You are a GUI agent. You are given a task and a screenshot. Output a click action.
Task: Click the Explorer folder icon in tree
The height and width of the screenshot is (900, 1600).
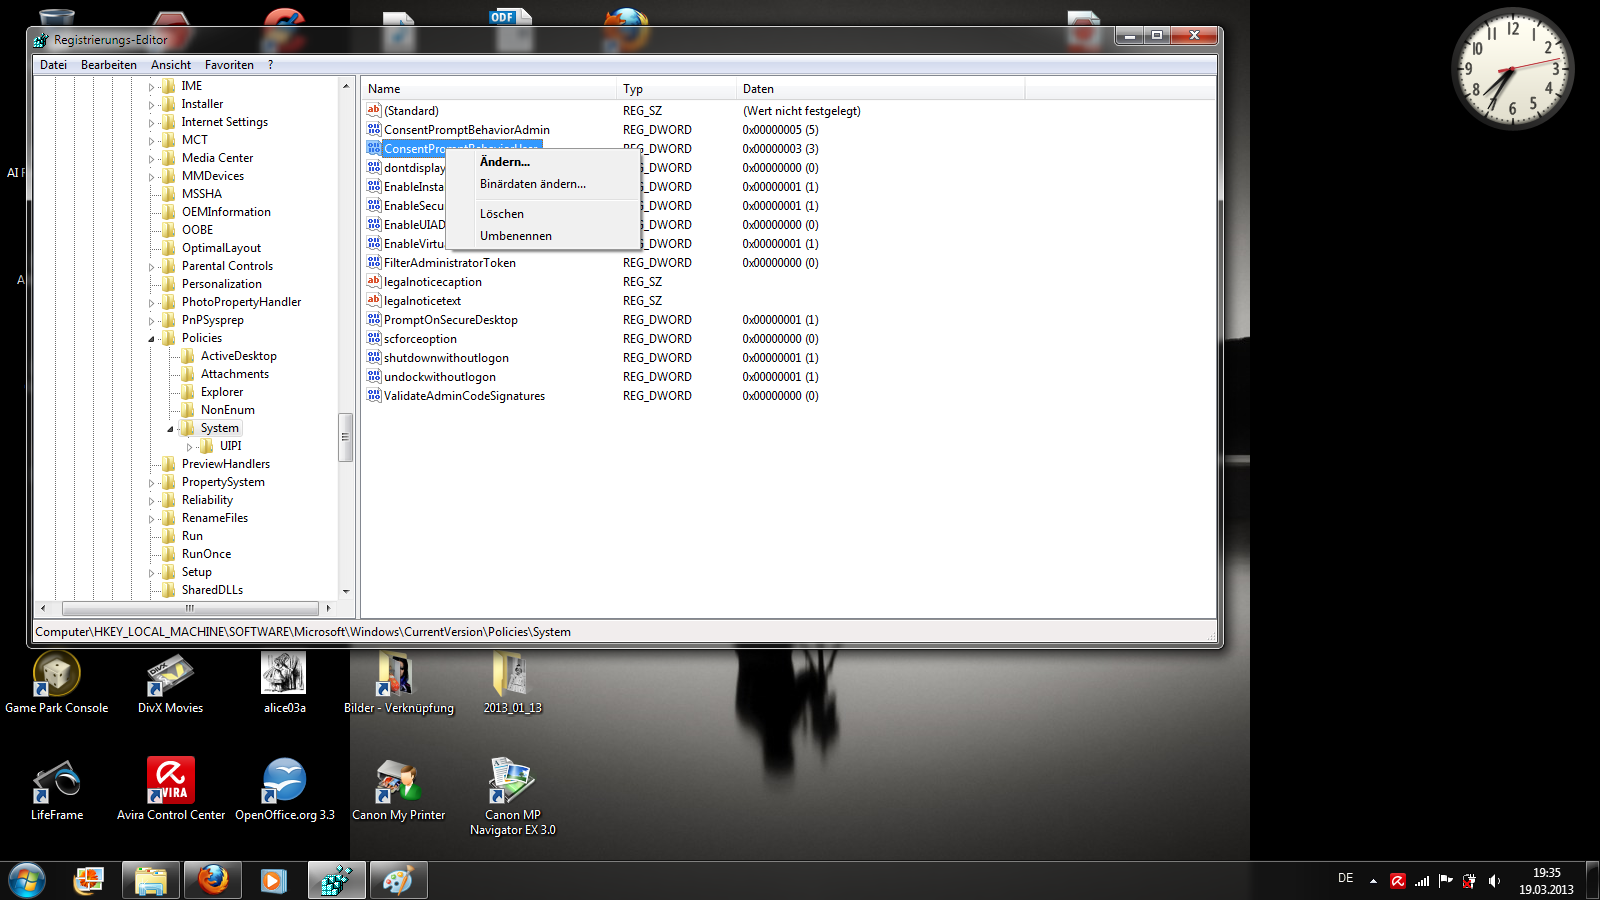(188, 392)
